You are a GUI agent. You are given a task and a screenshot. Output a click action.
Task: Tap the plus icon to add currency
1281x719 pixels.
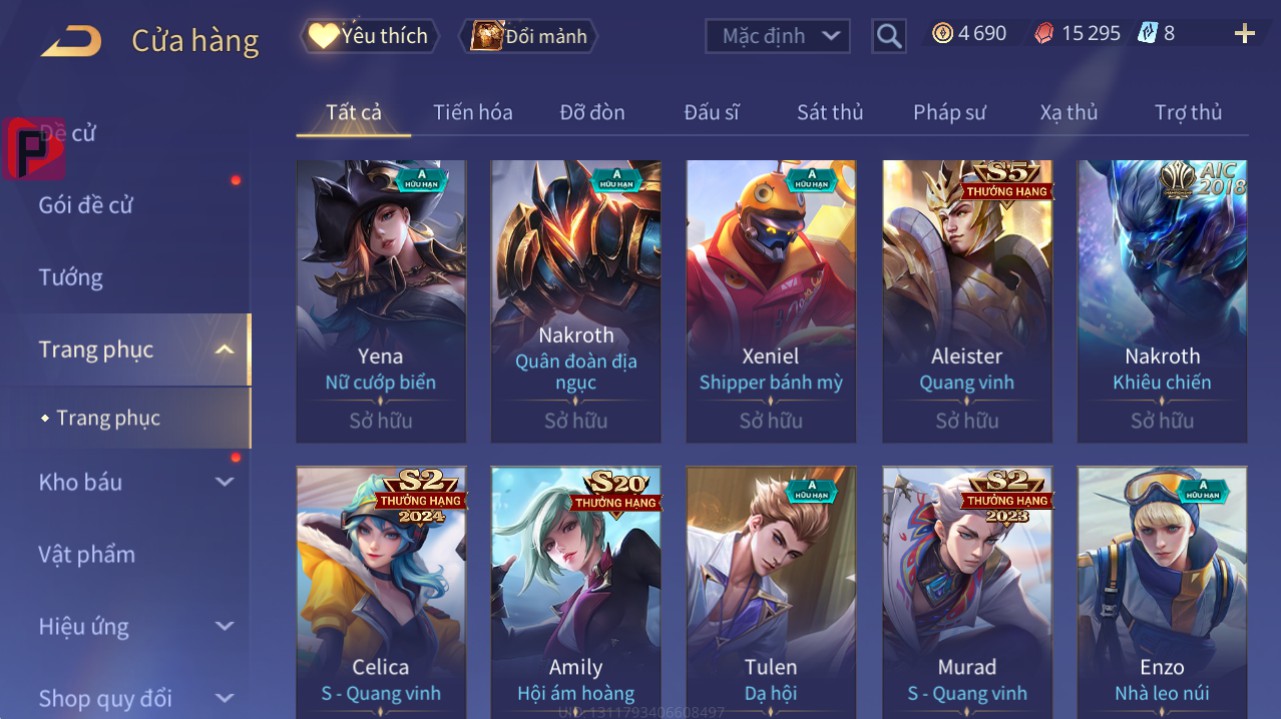tap(1244, 34)
